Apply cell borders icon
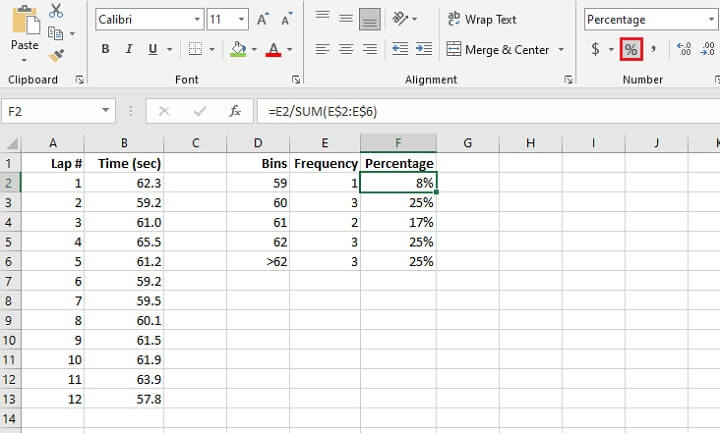This screenshot has width=720, height=433. click(x=195, y=49)
